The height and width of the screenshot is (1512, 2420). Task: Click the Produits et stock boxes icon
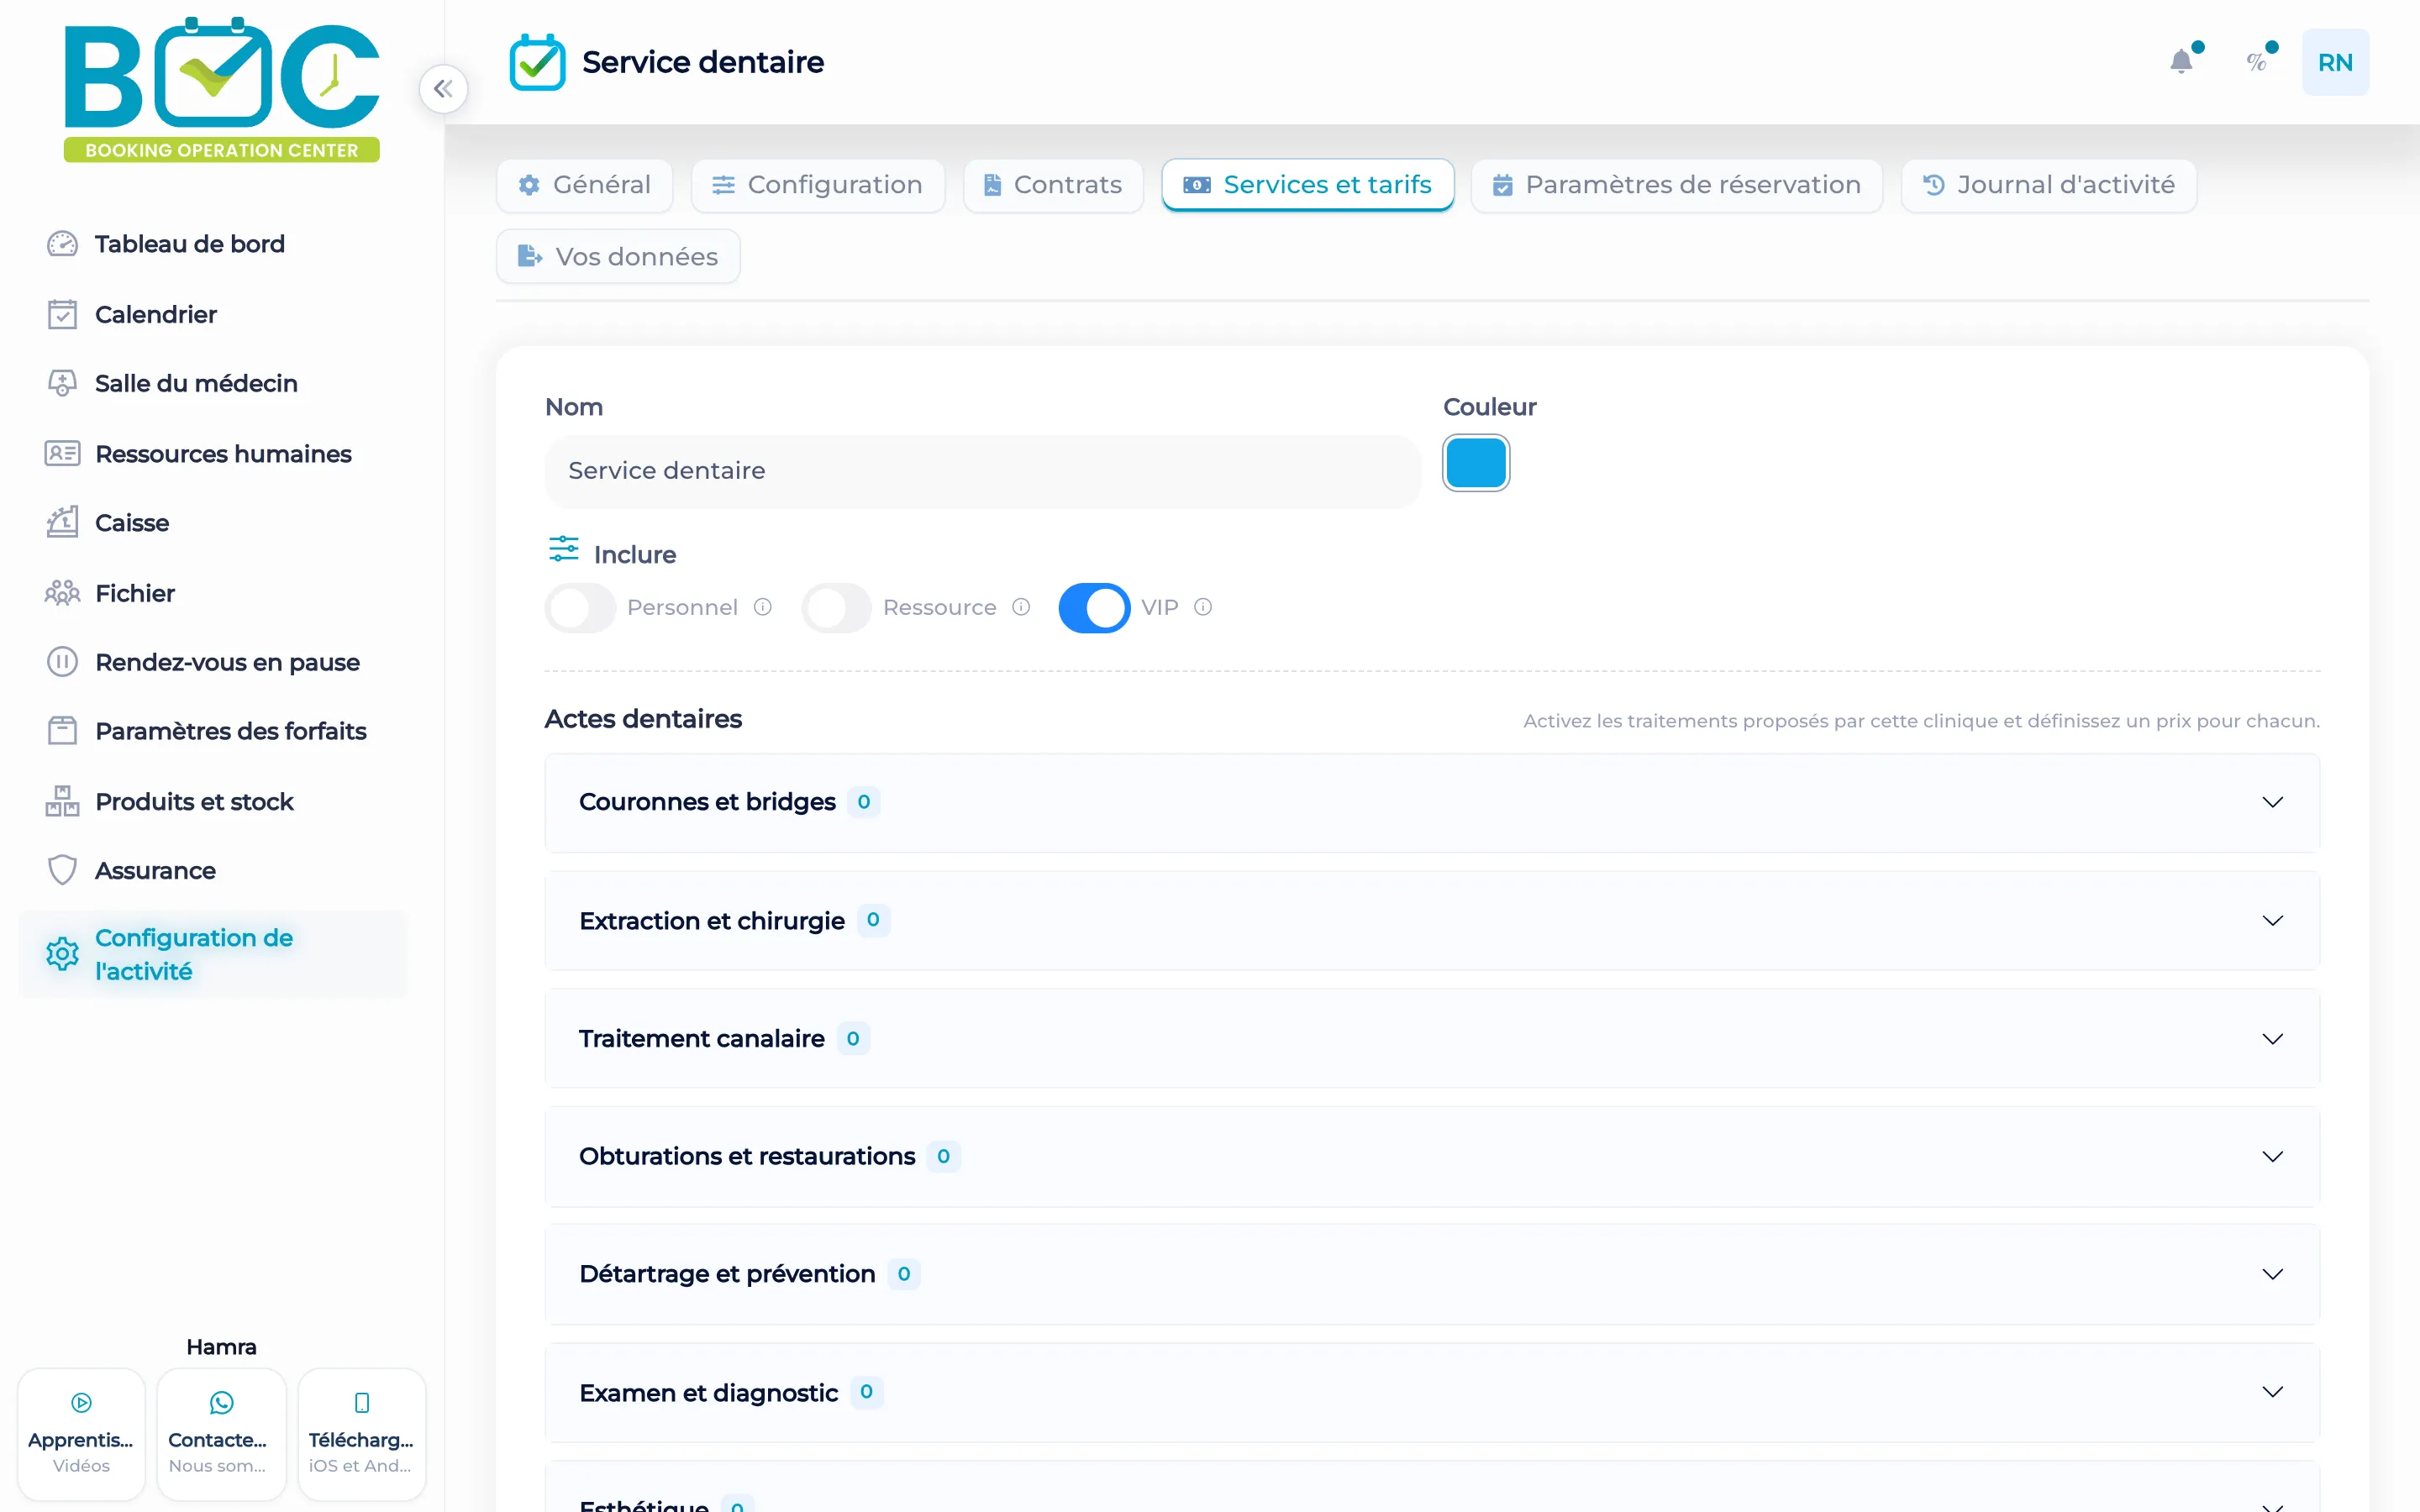coord(62,801)
